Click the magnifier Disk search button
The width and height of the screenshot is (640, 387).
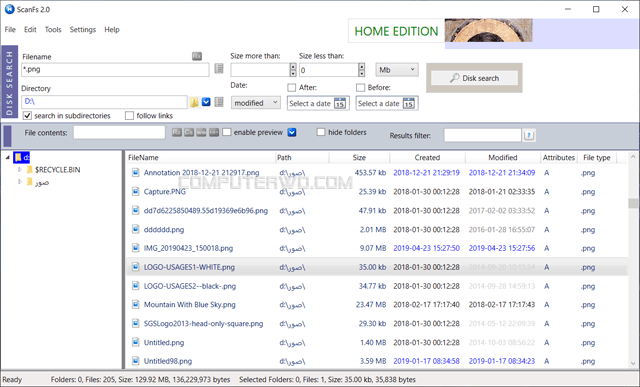[x=474, y=78]
